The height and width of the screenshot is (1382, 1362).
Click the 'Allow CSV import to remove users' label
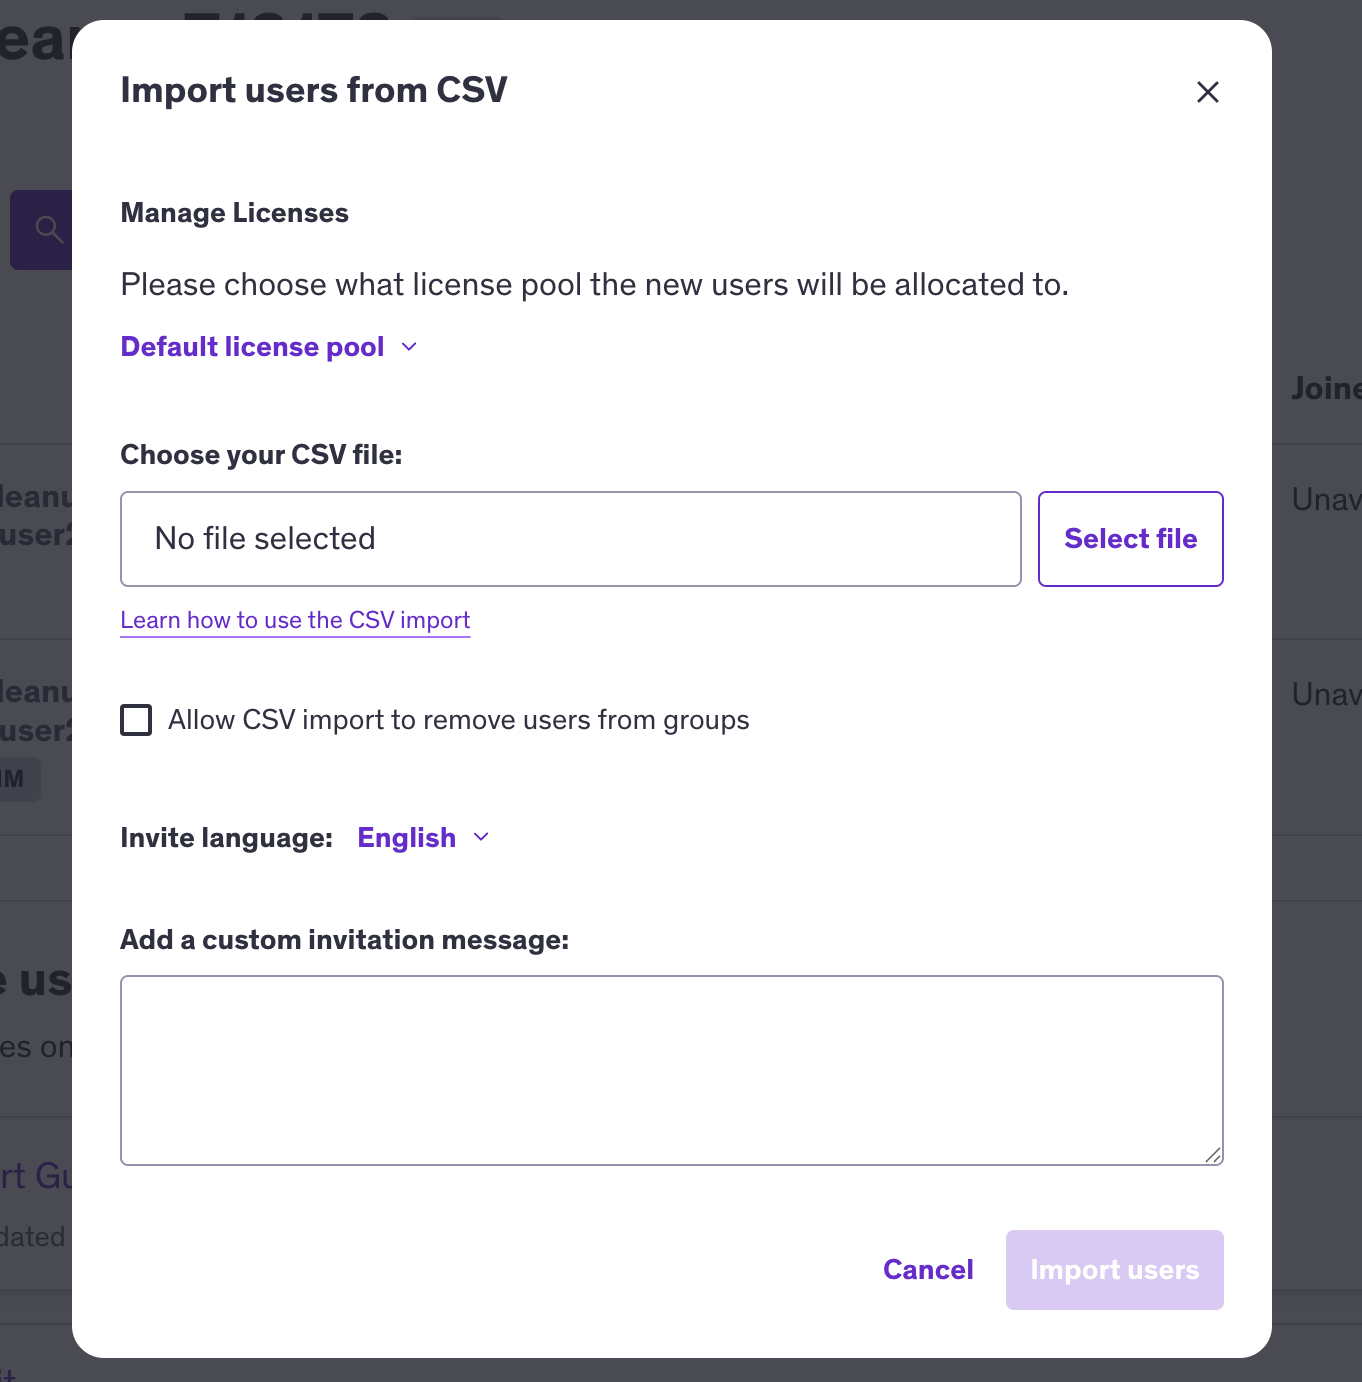click(458, 720)
